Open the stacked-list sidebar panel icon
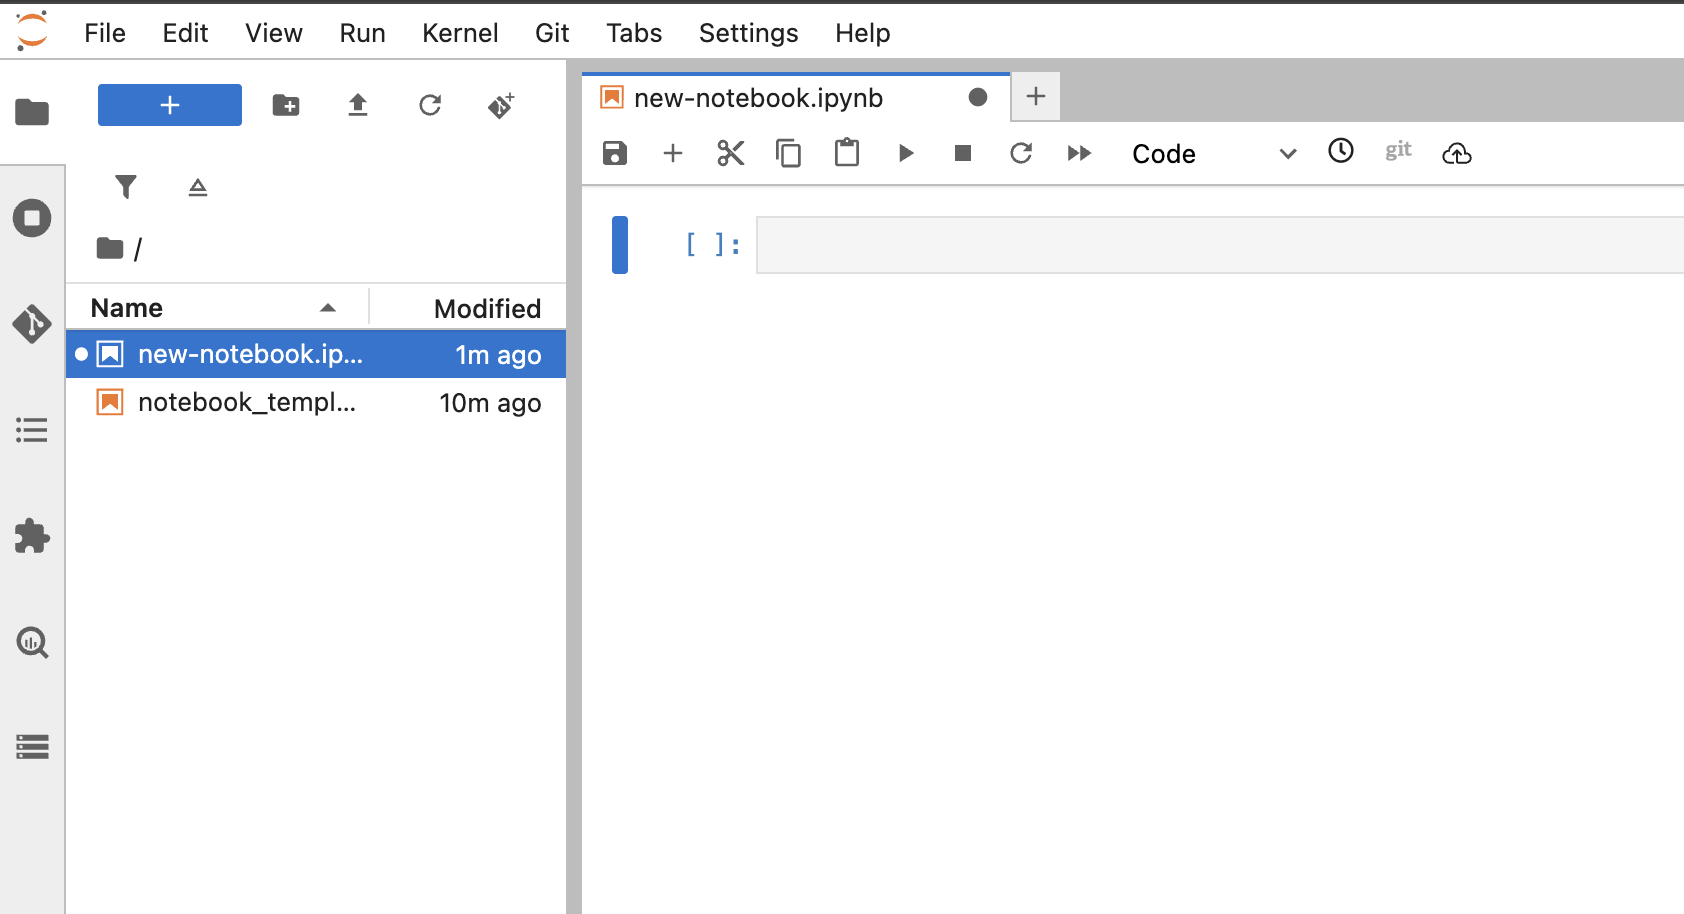1684x914 pixels. click(x=32, y=747)
